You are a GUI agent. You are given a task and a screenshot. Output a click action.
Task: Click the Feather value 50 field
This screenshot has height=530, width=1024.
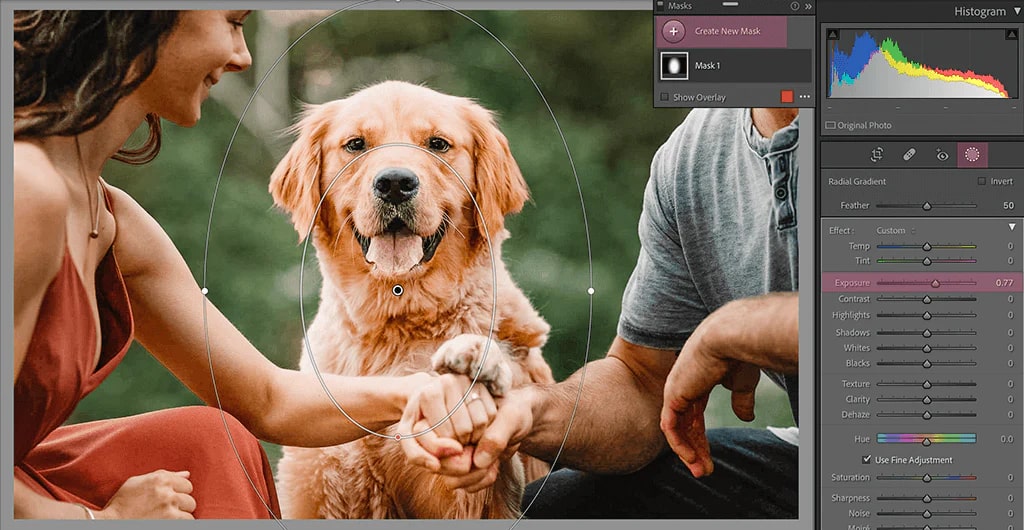coord(1008,206)
